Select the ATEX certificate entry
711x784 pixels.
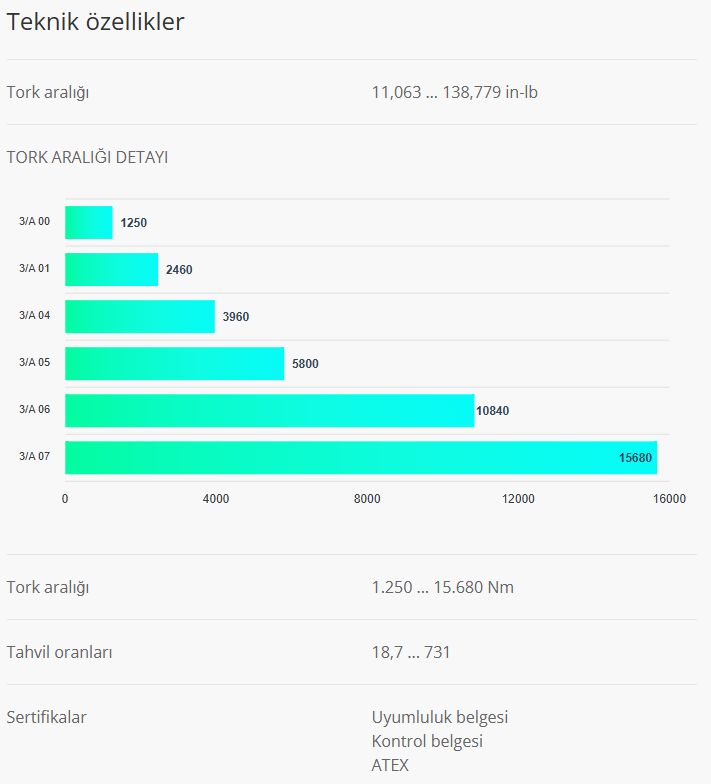point(390,765)
